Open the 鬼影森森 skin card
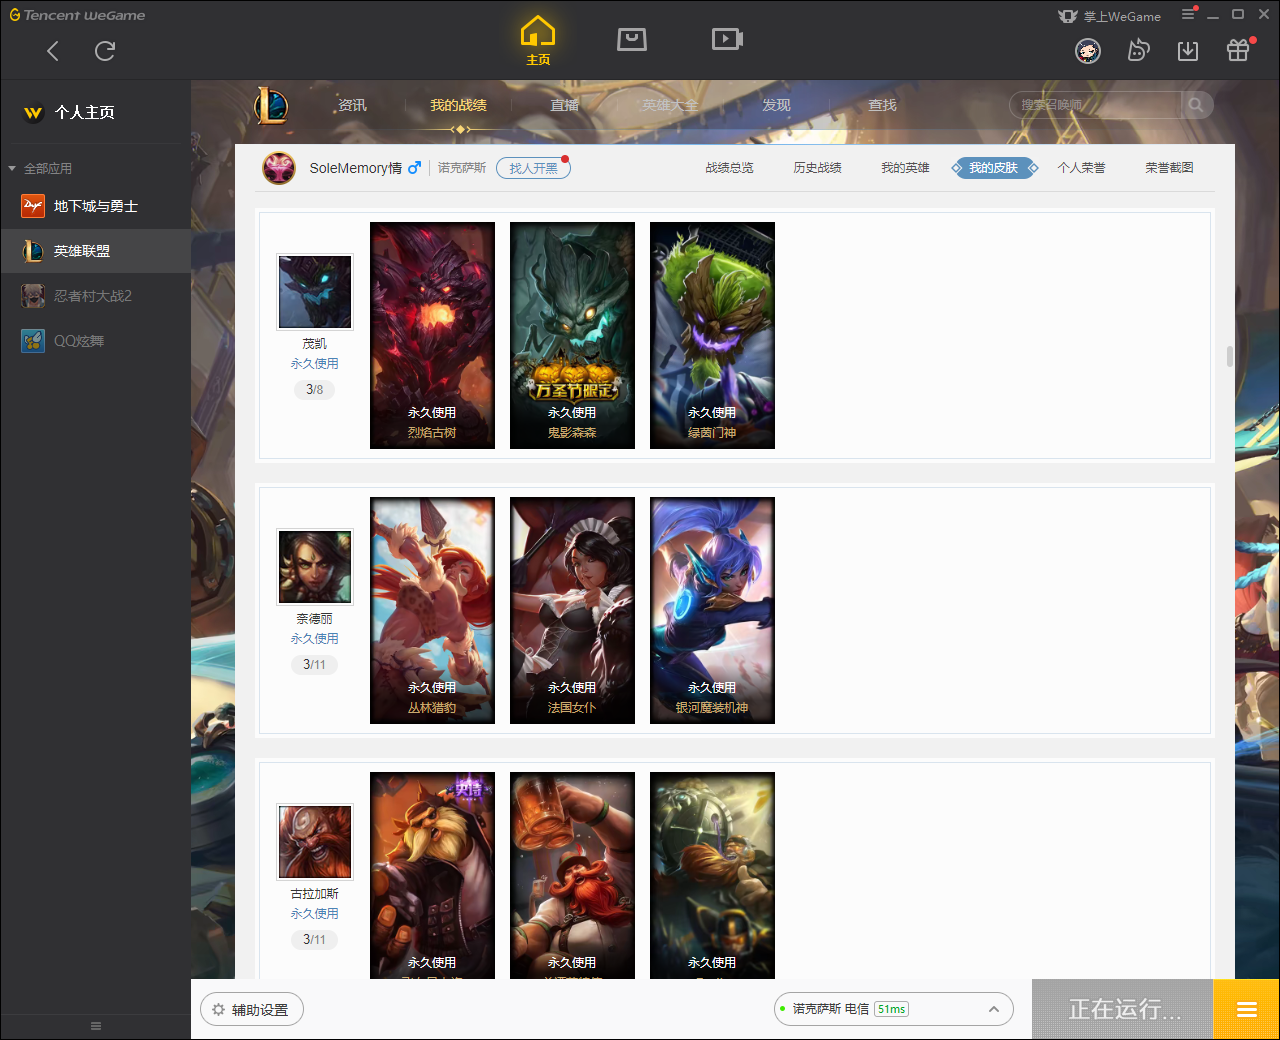This screenshot has height=1040, width=1280. pyautogui.click(x=572, y=335)
